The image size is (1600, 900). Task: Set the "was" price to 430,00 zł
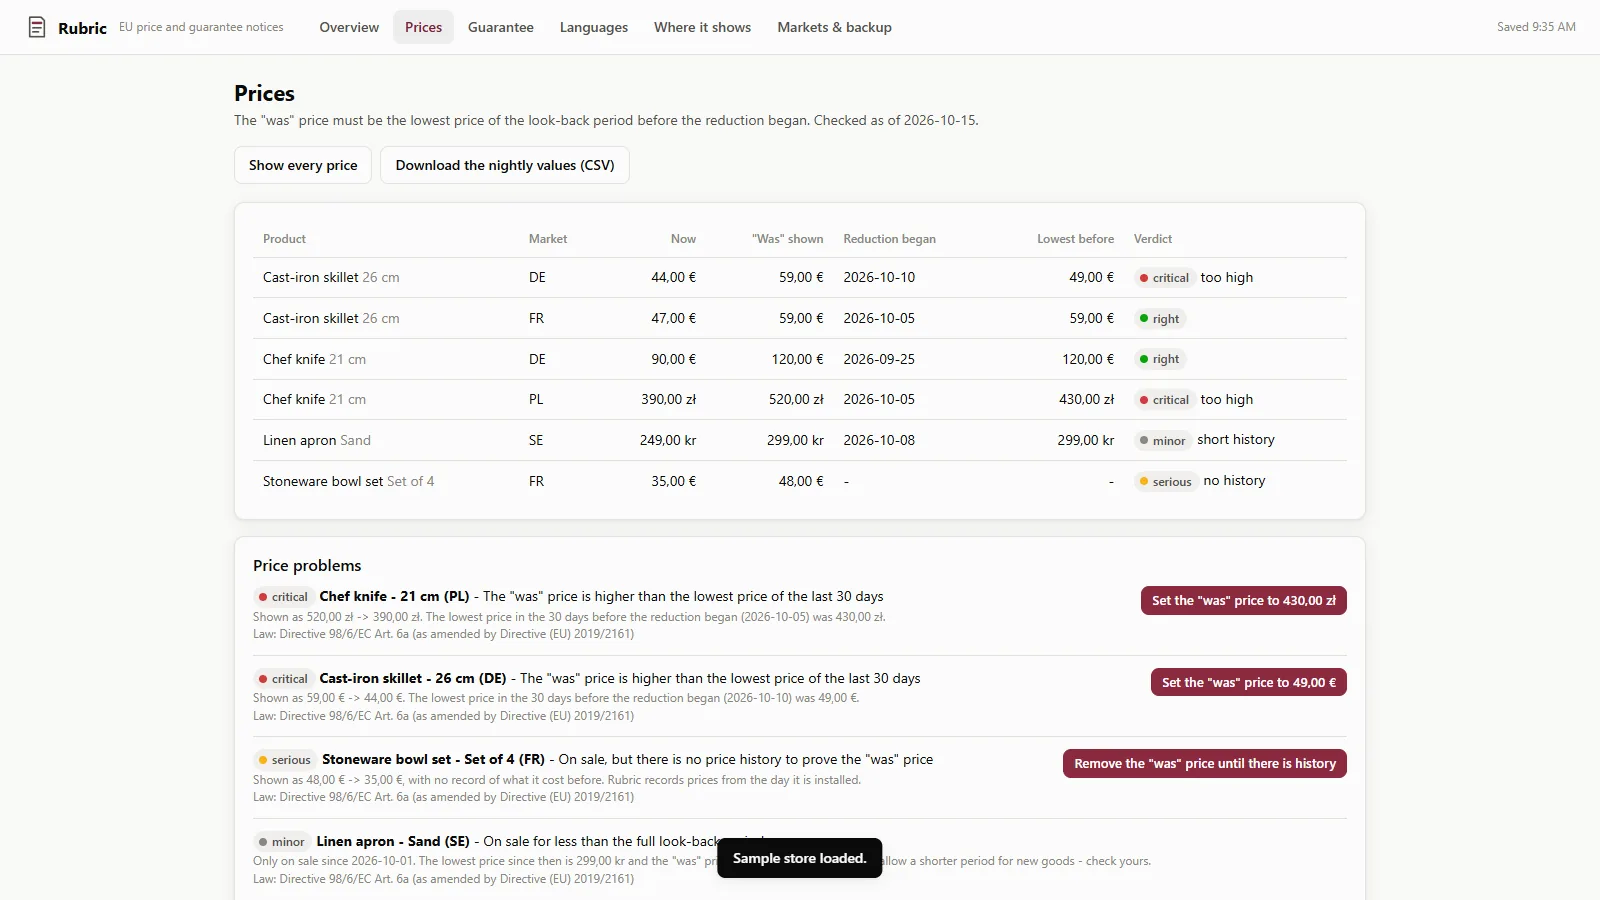coord(1244,600)
